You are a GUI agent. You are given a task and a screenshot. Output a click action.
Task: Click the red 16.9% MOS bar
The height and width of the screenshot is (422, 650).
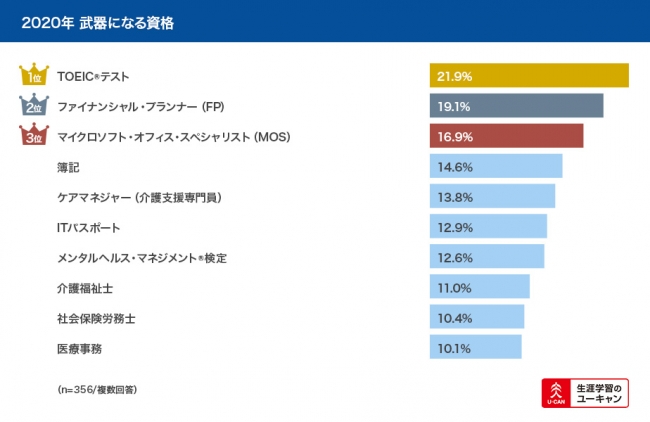pyautogui.click(x=506, y=136)
